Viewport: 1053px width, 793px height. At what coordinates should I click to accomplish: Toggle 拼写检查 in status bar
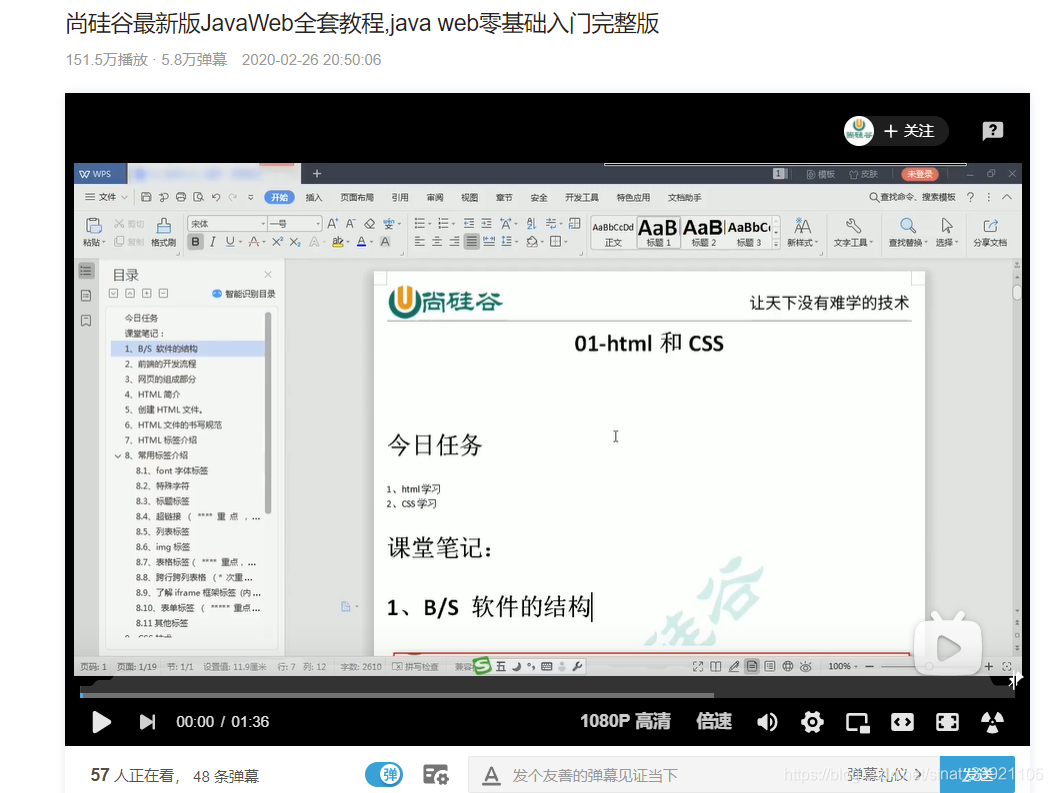[x=415, y=667]
